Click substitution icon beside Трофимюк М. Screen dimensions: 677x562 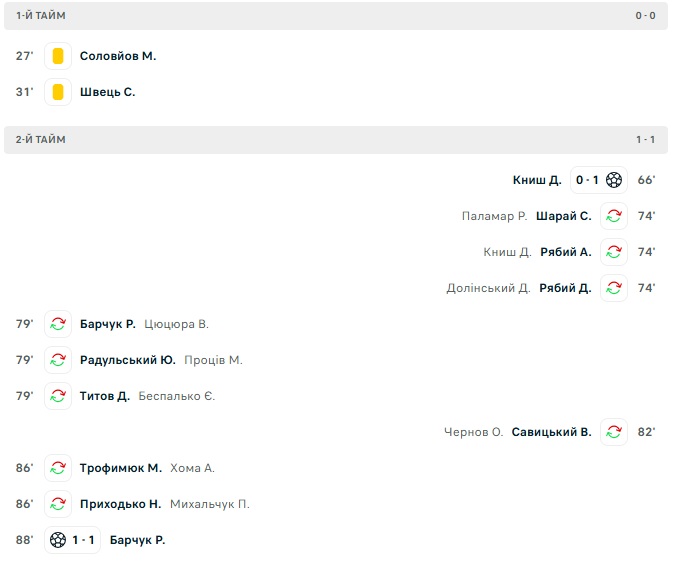pos(58,468)
